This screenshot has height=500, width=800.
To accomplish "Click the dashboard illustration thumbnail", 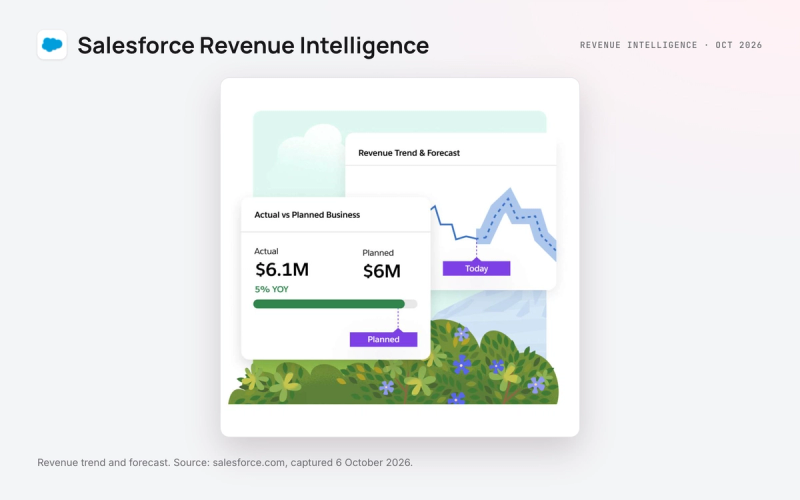I will 400,257.
